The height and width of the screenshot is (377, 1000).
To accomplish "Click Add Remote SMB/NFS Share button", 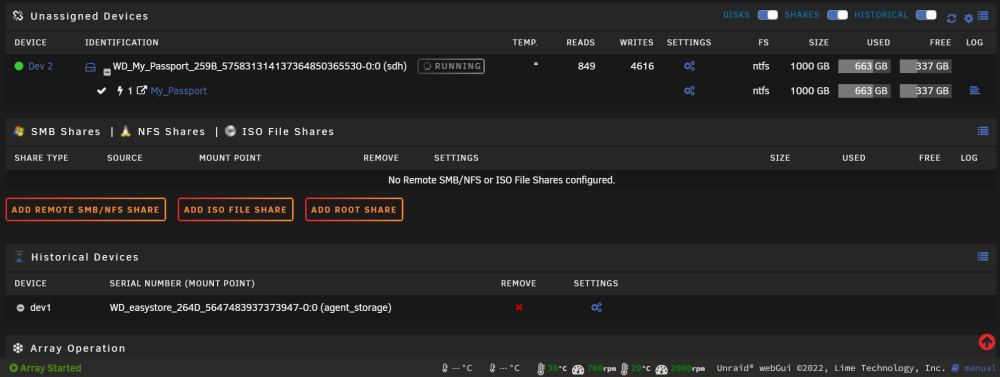I will (85, 209).
